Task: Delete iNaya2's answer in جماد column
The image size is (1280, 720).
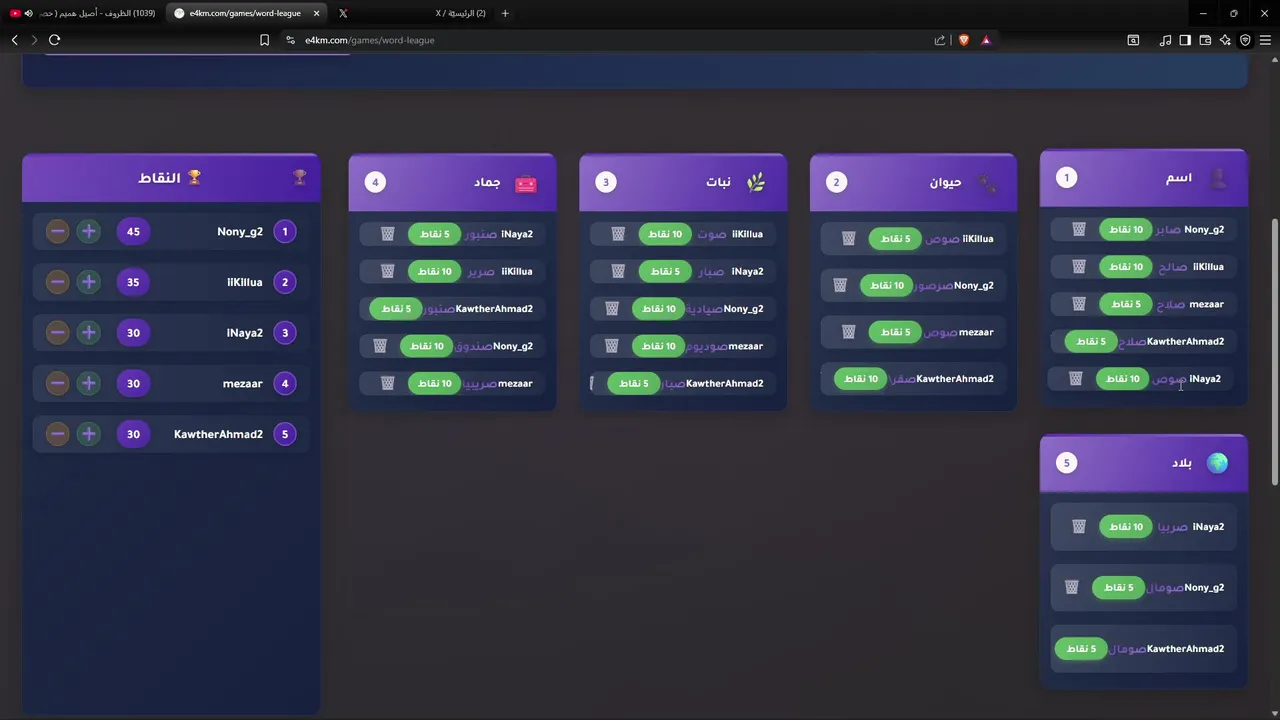Action: click(x=388, y=234)
